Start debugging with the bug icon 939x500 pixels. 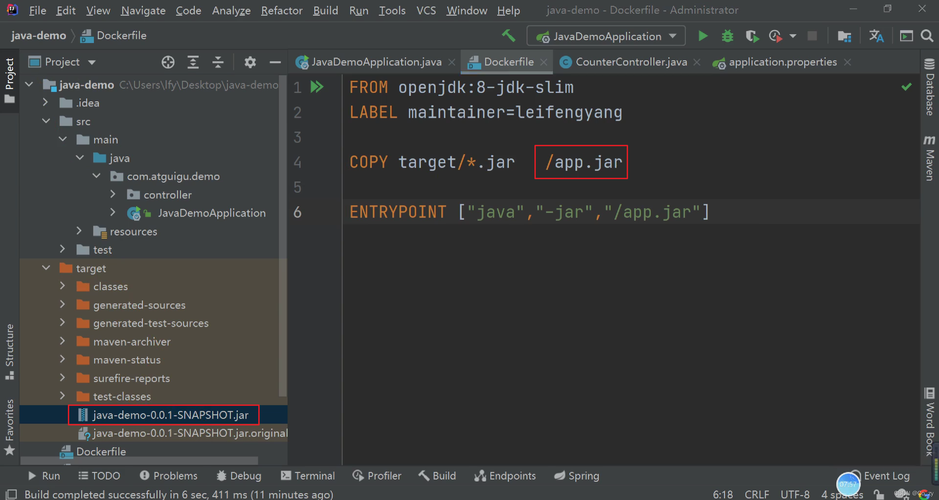(727, 36)
